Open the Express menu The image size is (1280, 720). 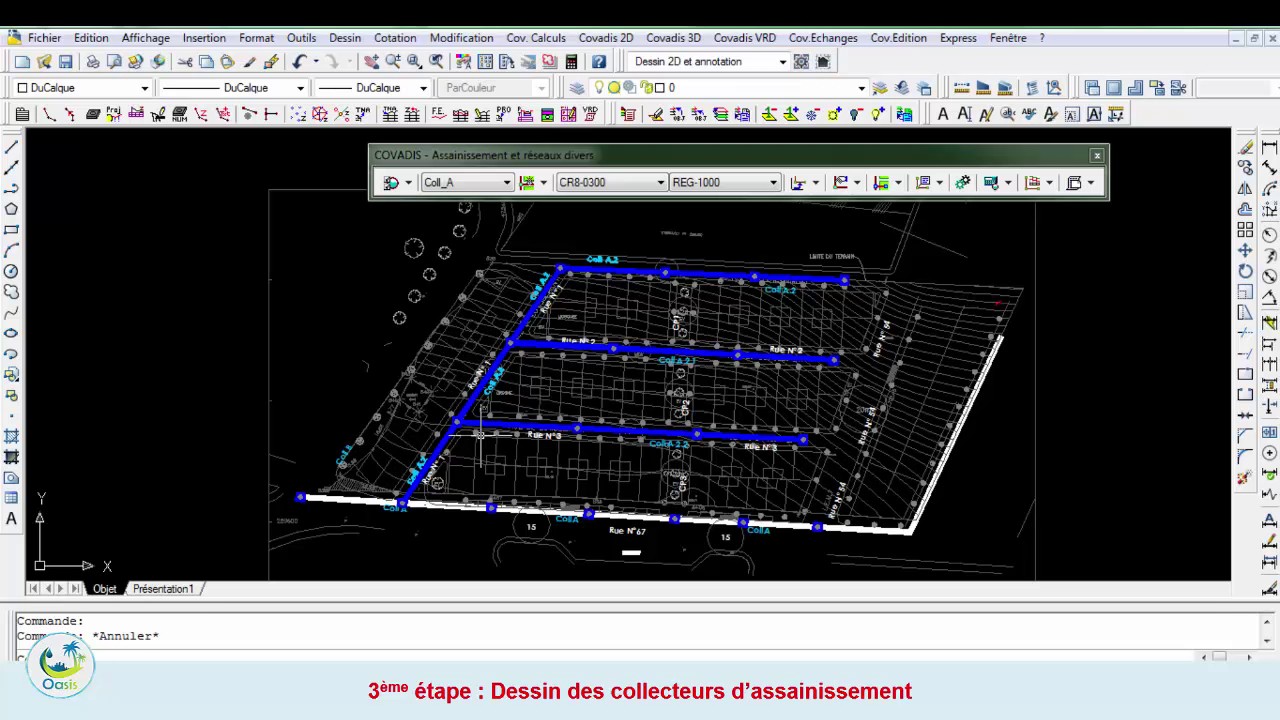(958, 38)
